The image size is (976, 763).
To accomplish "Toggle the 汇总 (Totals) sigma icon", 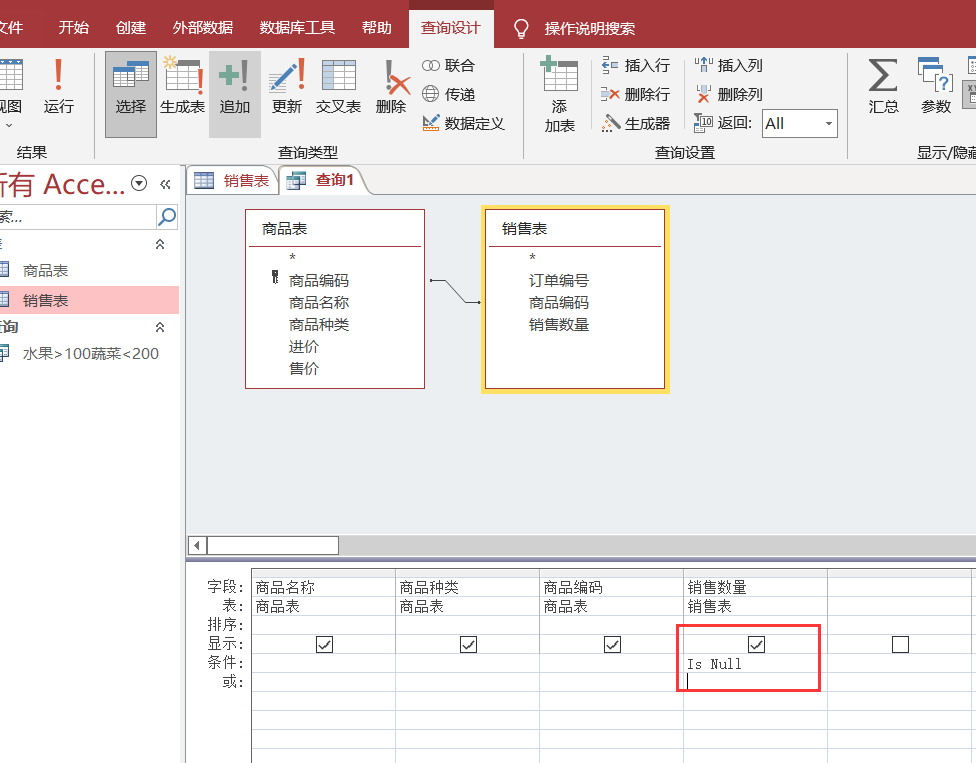I will click(883, 75).
